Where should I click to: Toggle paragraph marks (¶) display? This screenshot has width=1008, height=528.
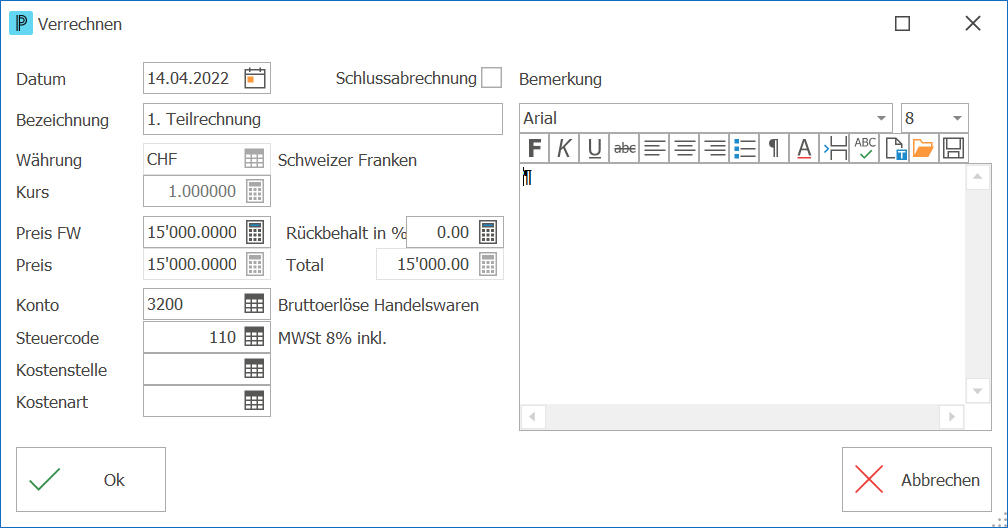774,149
